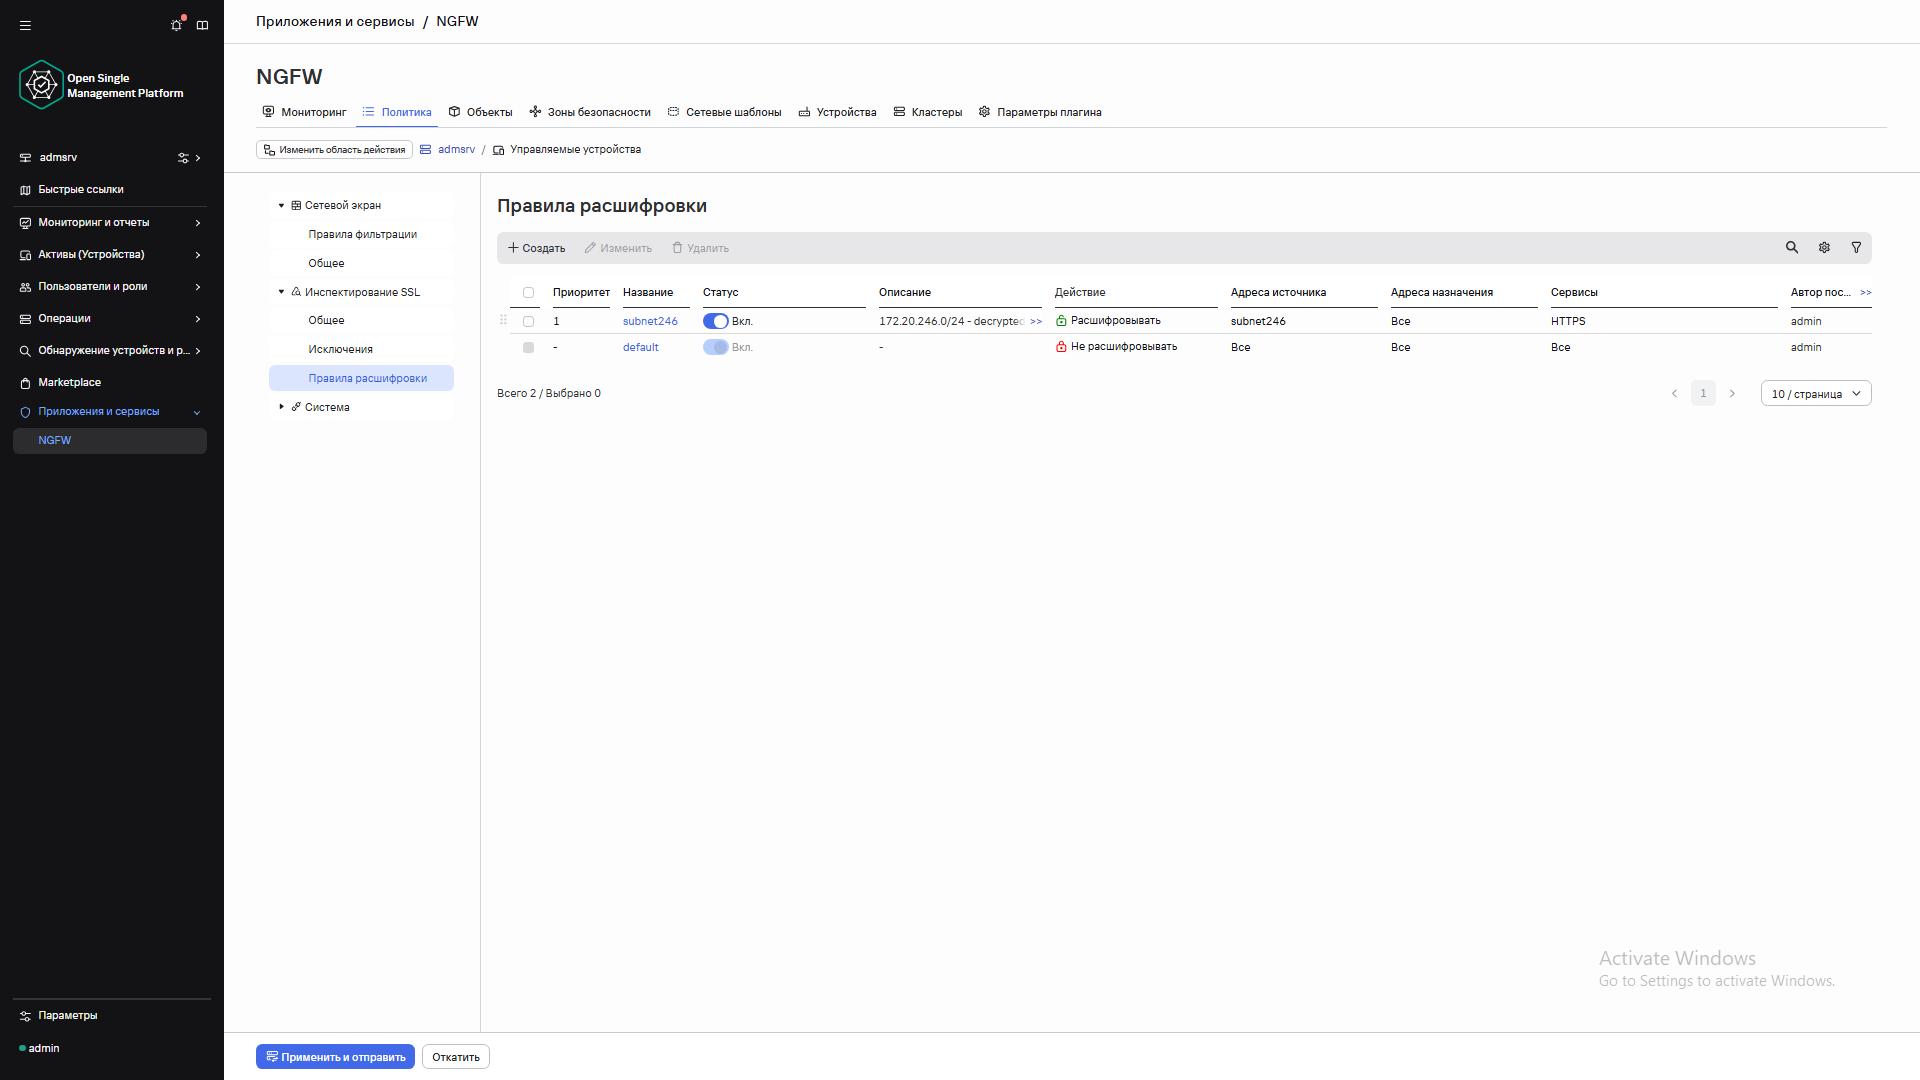Open the 10 / страница page size dropdown
The width and height of the screenshot is (1920, 1080).
tap(1815, 393)
